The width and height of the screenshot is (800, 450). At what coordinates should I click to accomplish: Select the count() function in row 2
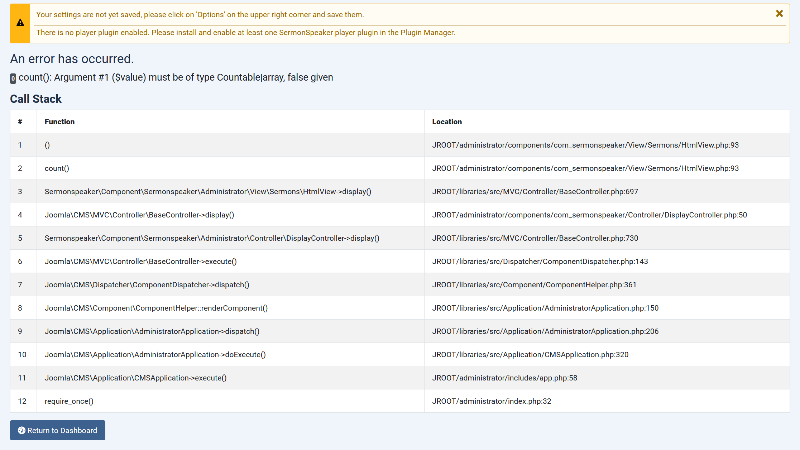(x=57, y=168)
